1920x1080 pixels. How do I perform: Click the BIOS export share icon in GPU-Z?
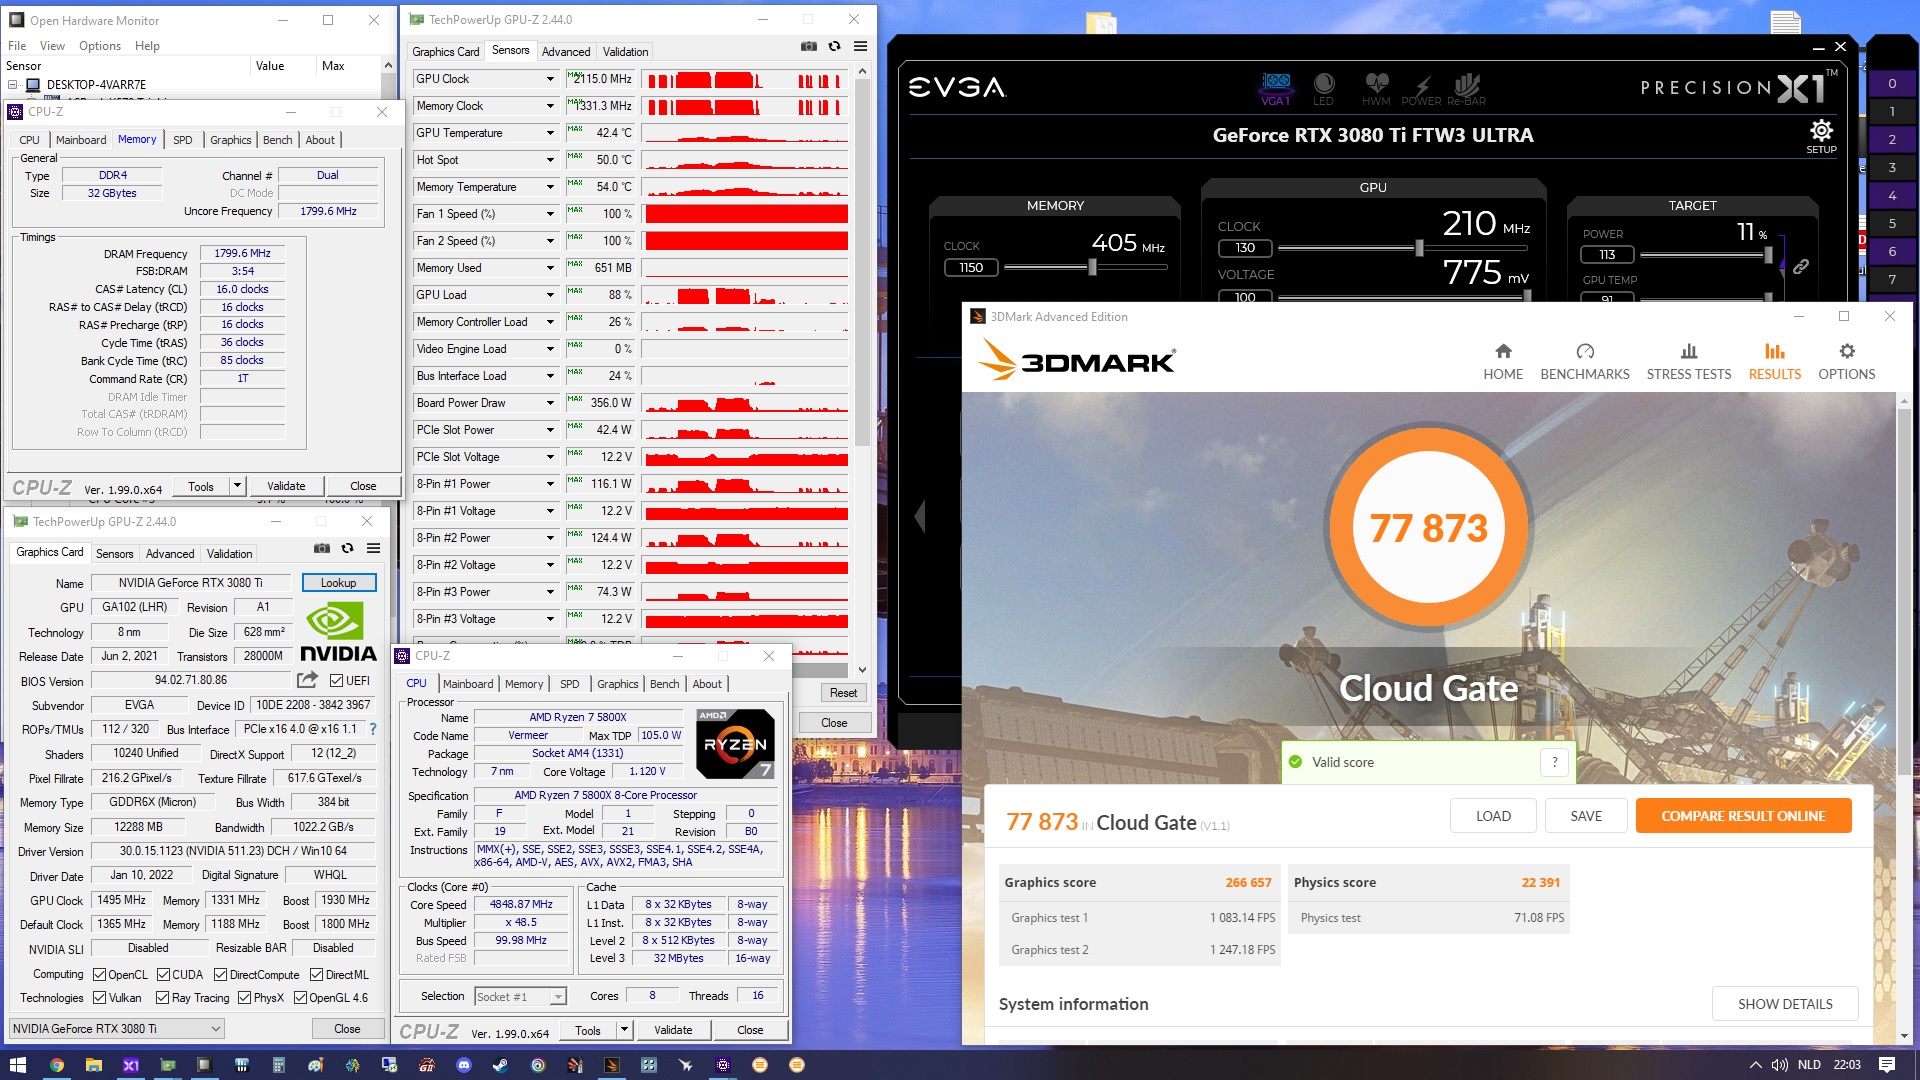tap(307, 680)
